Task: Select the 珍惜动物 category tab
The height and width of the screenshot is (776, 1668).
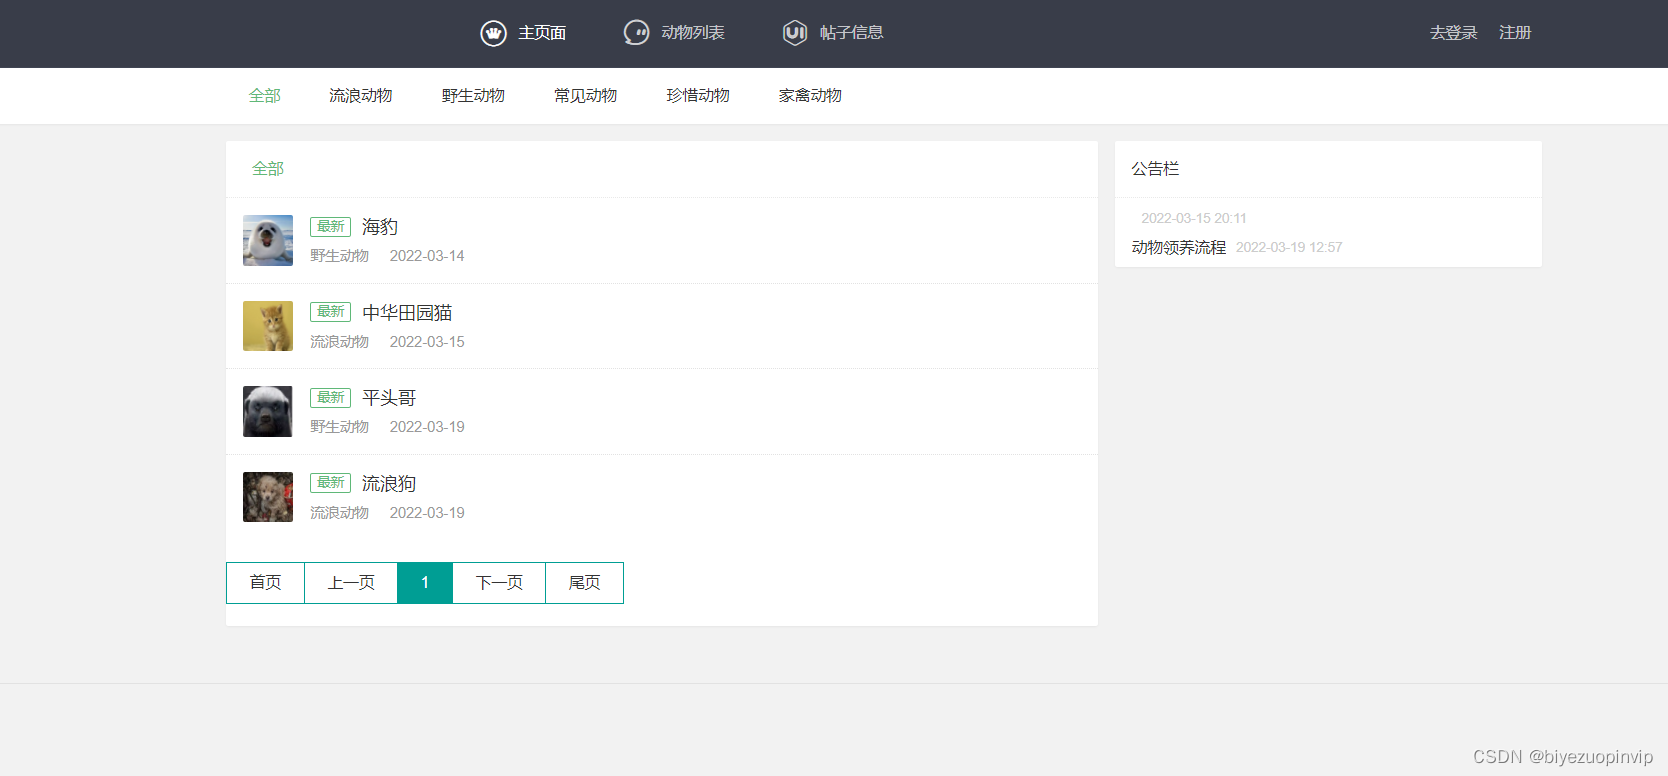Action: (698, 96)
